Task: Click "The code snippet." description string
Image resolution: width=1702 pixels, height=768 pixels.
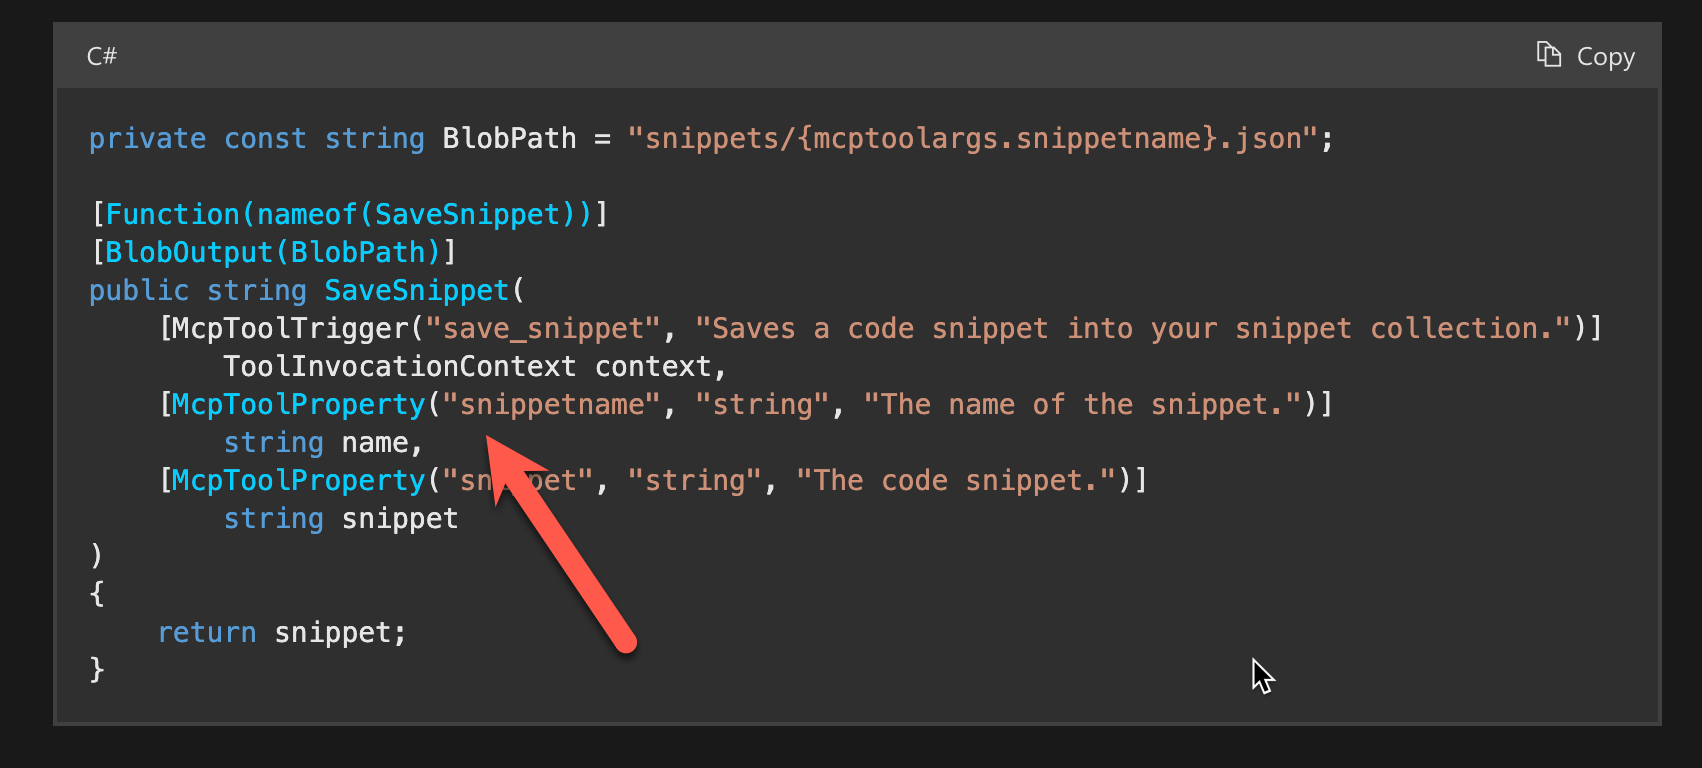Action: pyautogui.click(x=956, y=480)
